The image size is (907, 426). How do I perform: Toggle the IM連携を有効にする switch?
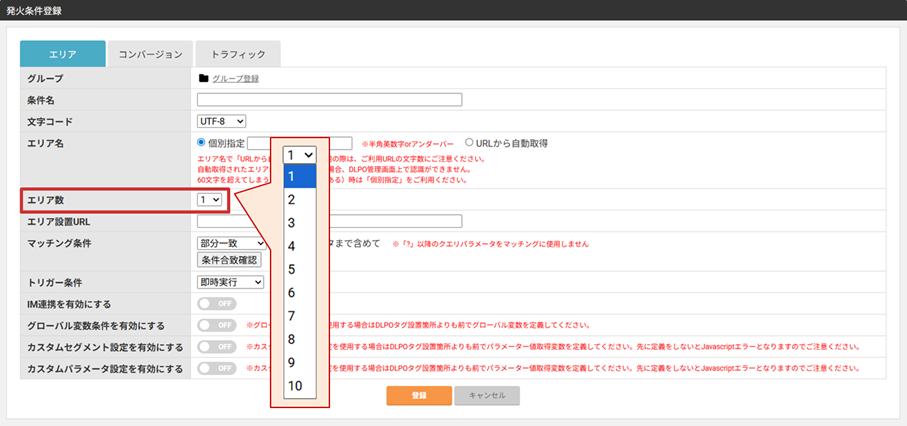coord(217,304)
